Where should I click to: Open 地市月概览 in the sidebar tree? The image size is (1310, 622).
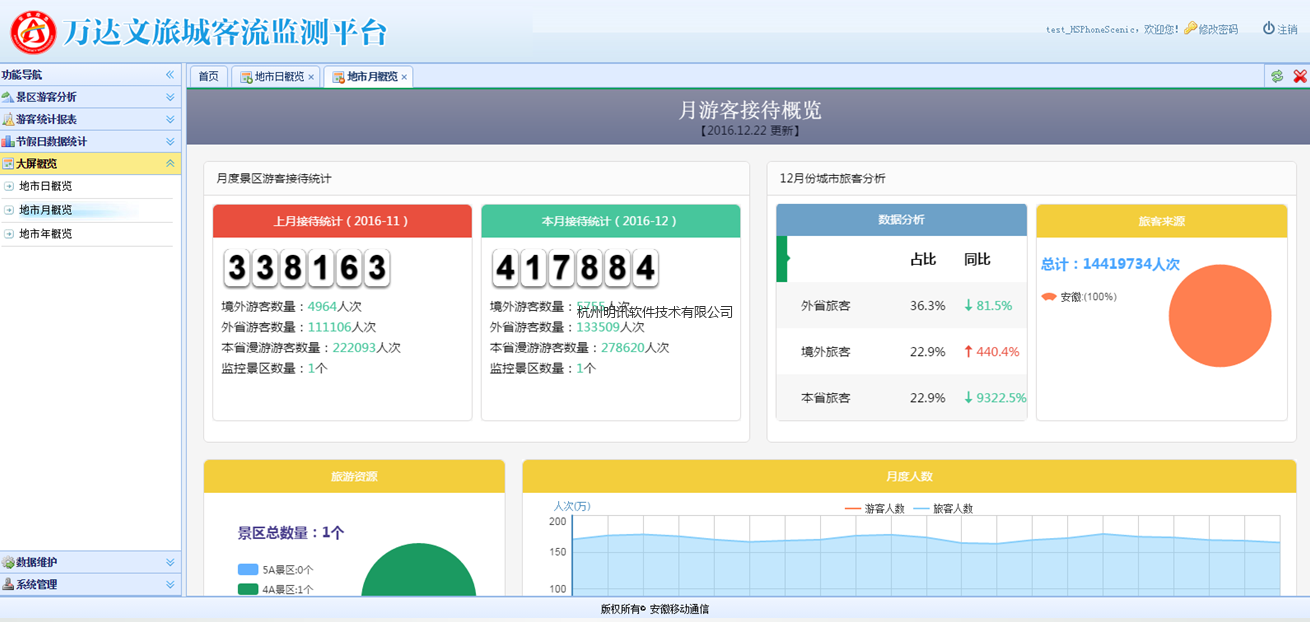point(46,210)
